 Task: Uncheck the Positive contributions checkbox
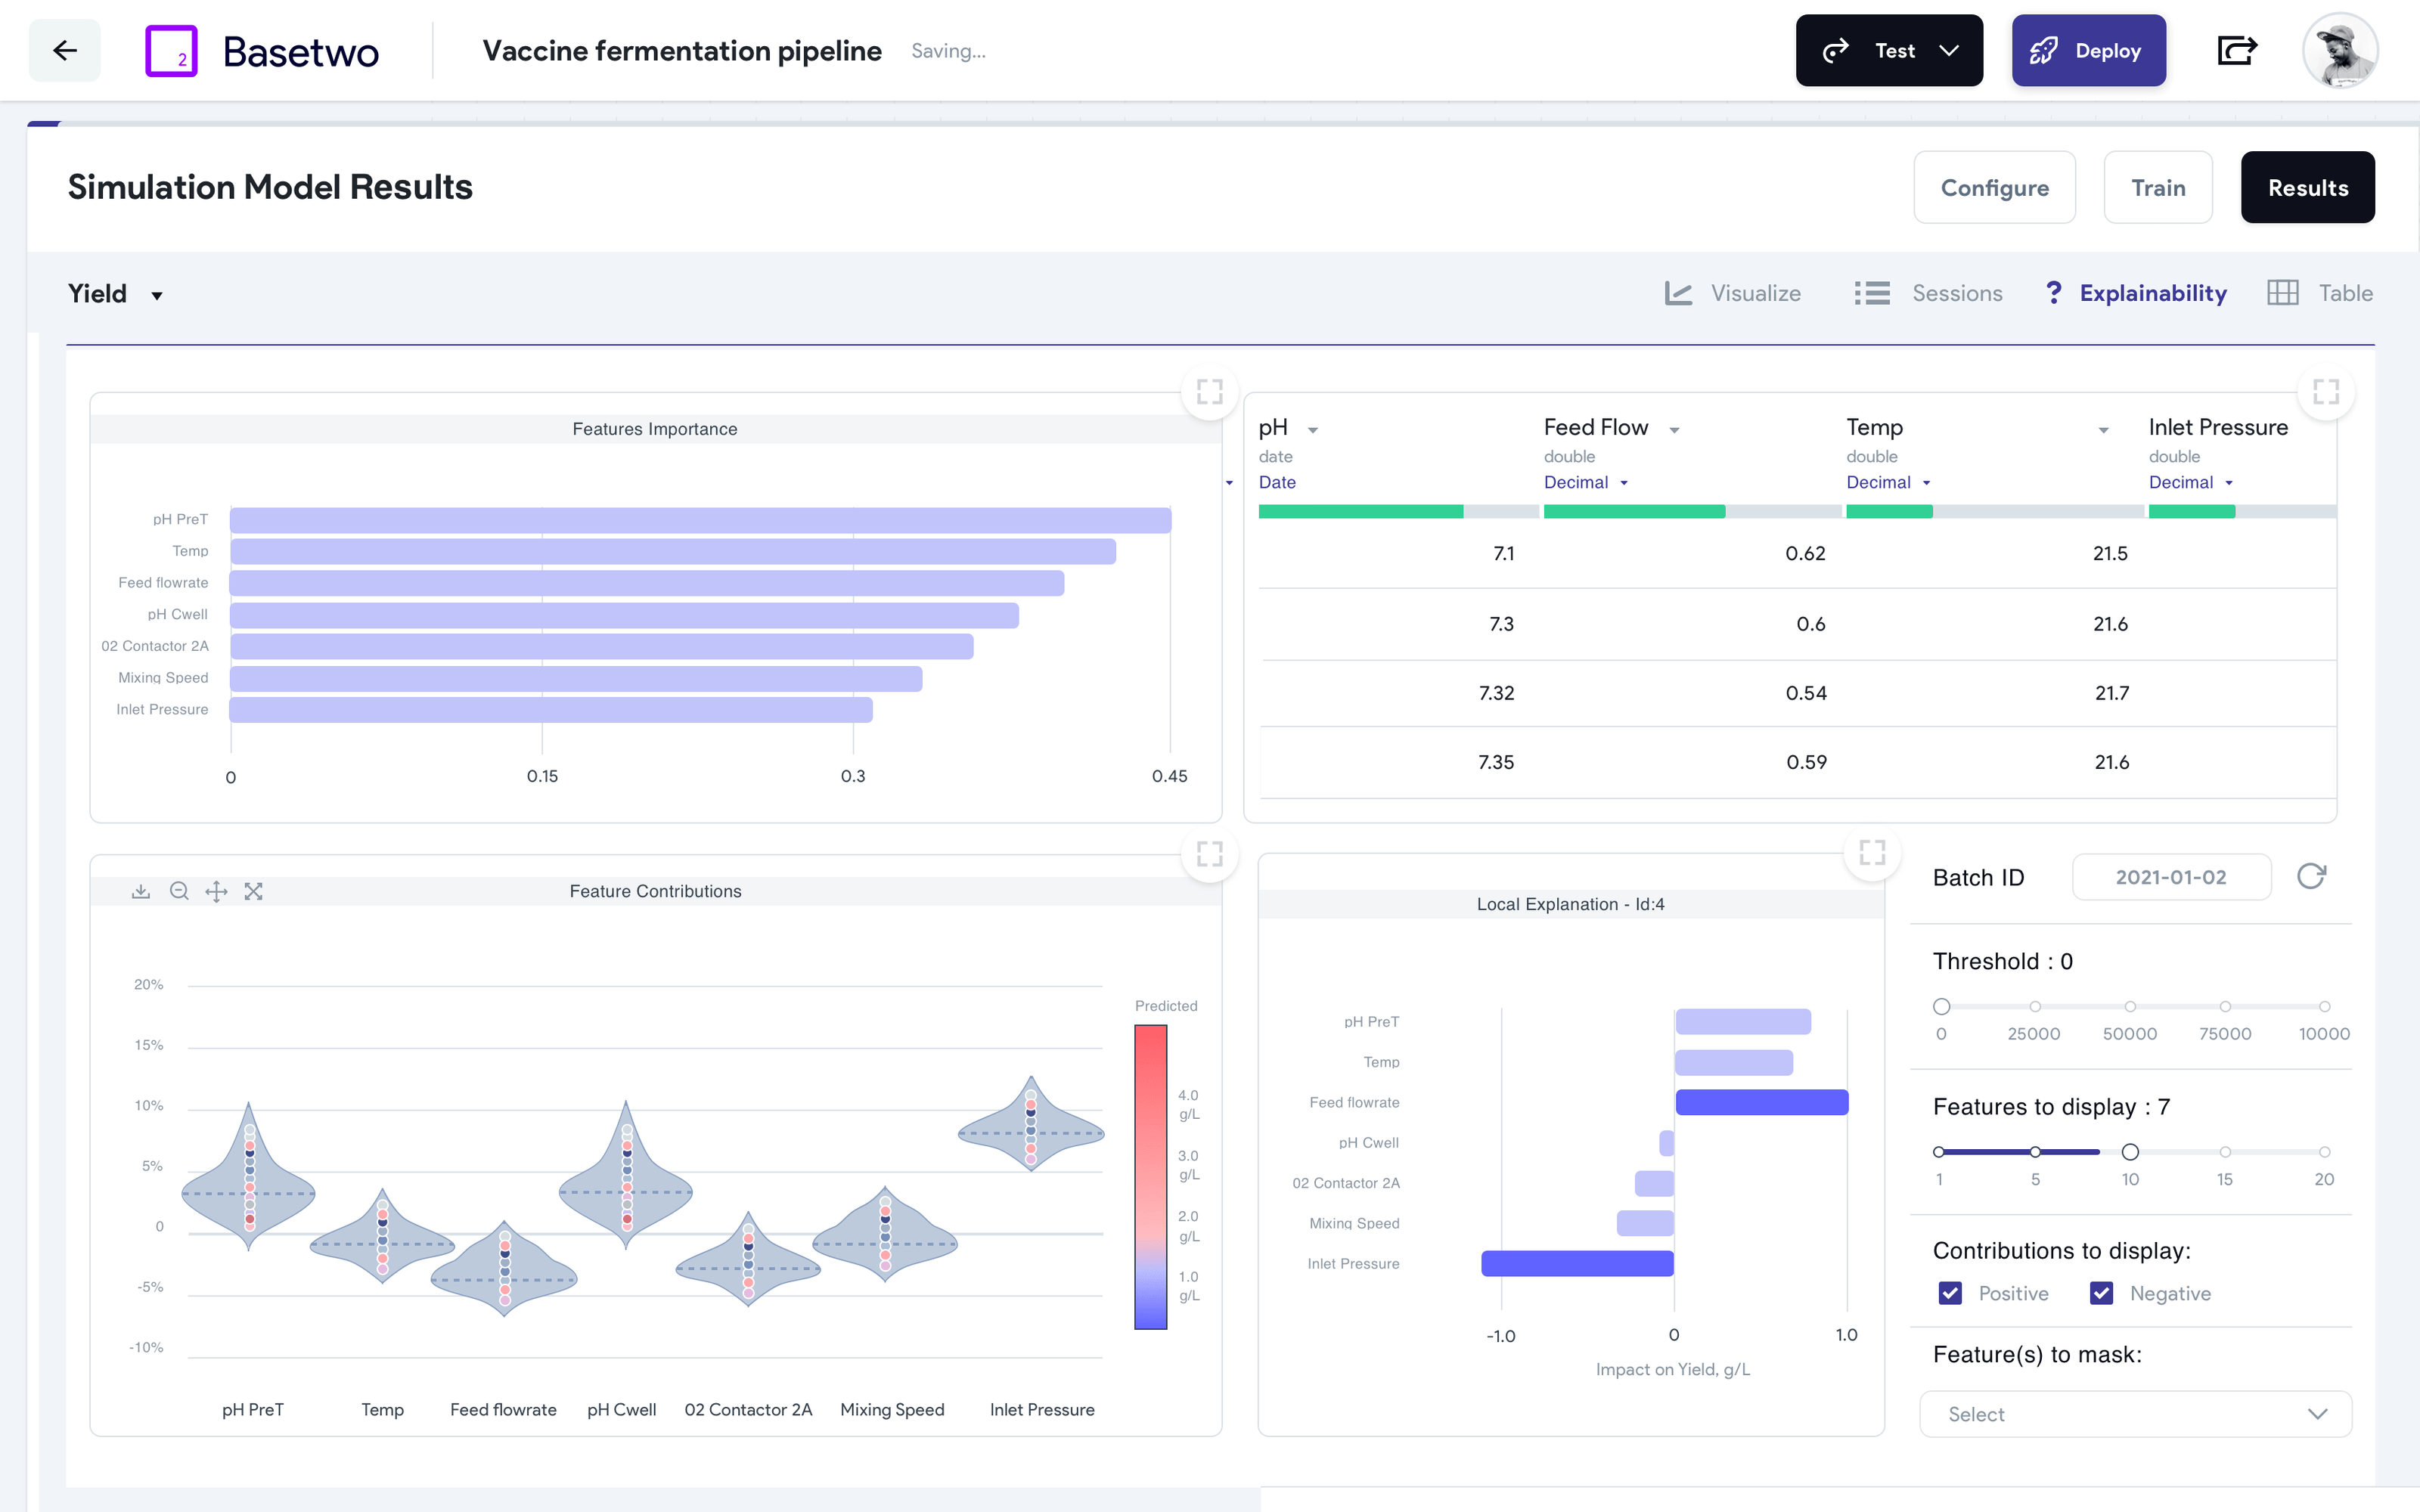coord(1950,1293)
